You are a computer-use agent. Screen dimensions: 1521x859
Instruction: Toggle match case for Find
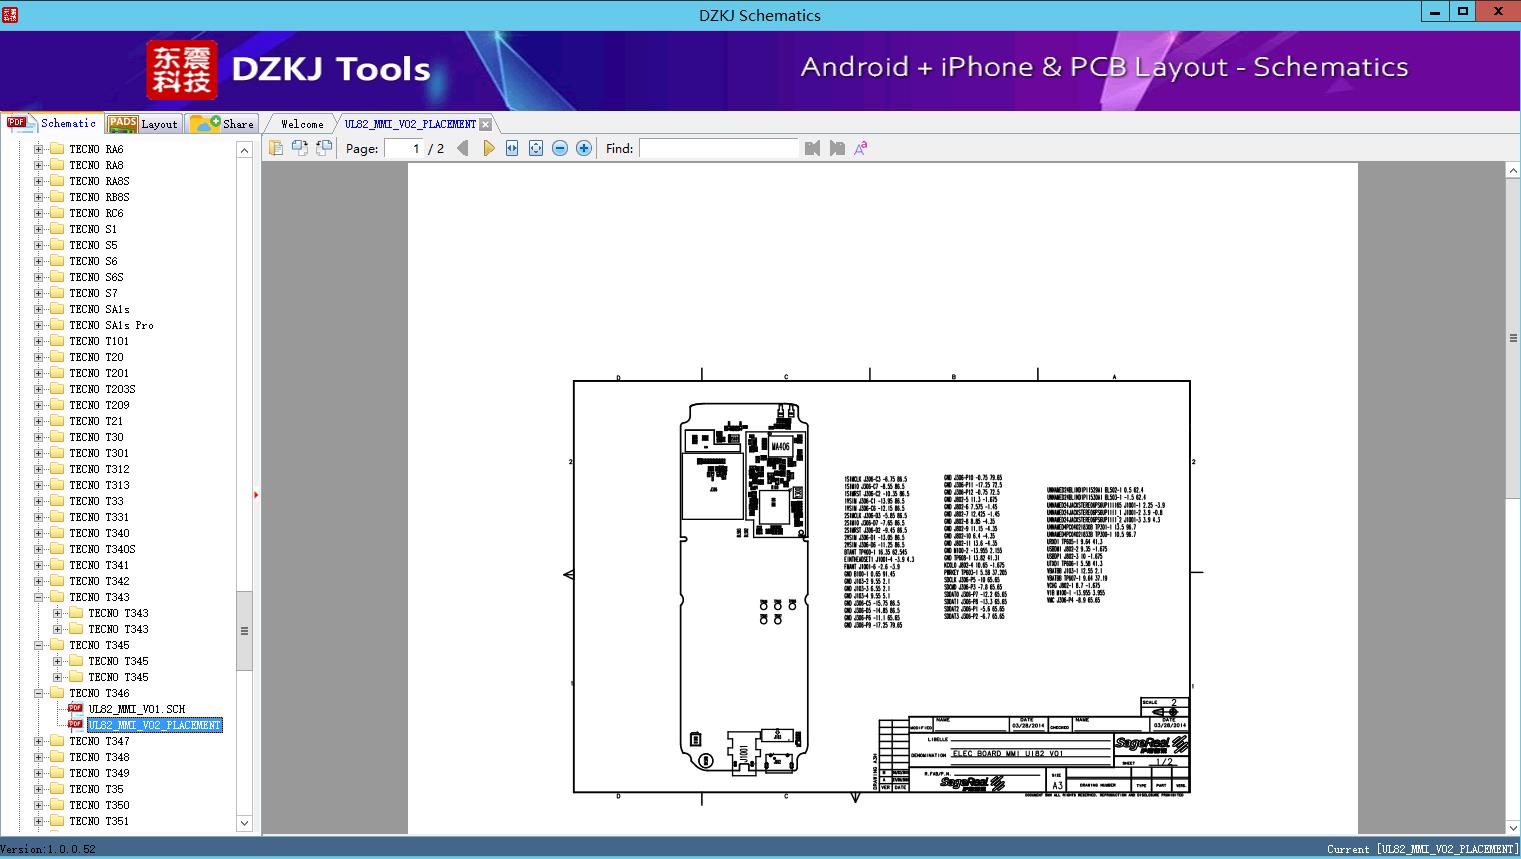point(861,148)
